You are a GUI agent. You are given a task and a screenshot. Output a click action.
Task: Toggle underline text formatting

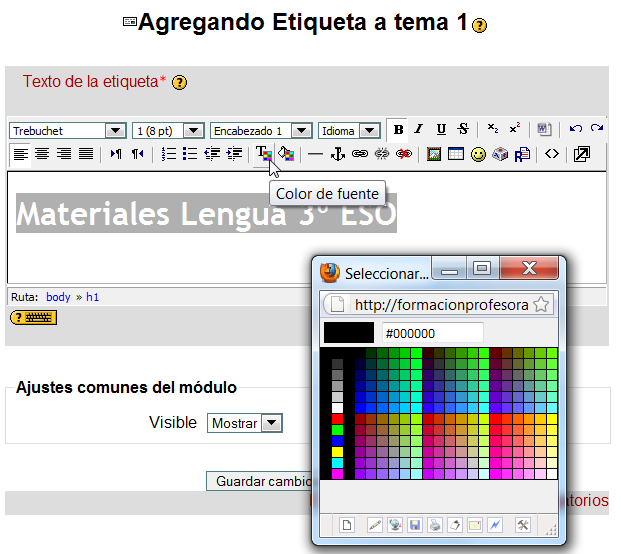(x=441, y=129)
